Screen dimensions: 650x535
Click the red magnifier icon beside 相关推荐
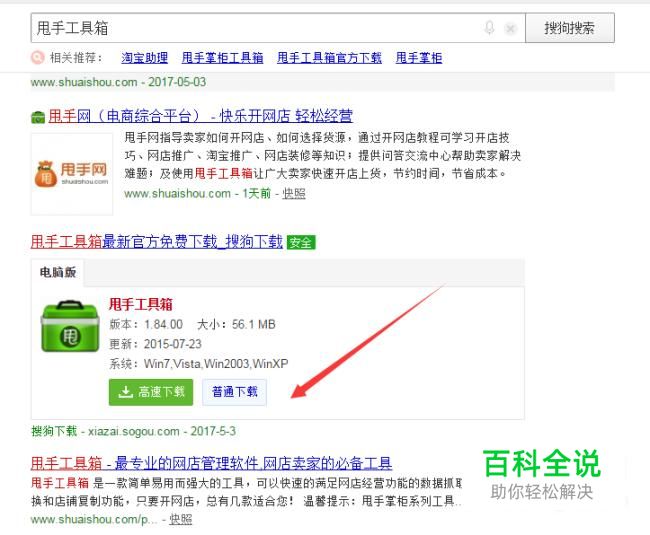37,57
